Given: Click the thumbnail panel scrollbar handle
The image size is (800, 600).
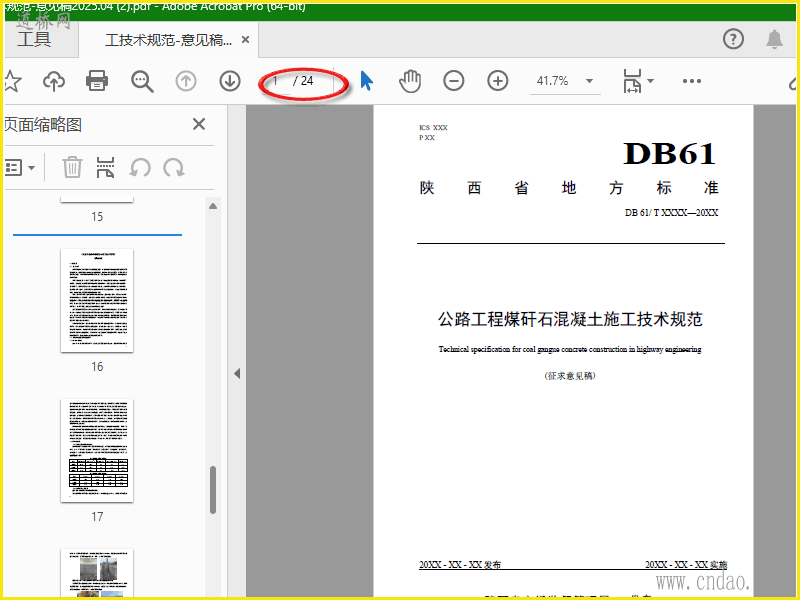Looking at the screenshot, I should (213, 490).
